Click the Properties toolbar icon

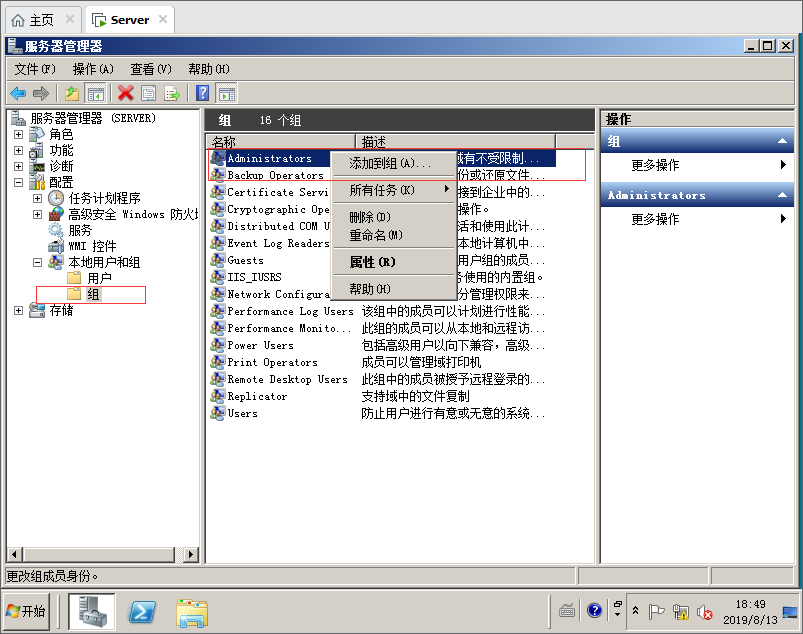pos(148,93)
